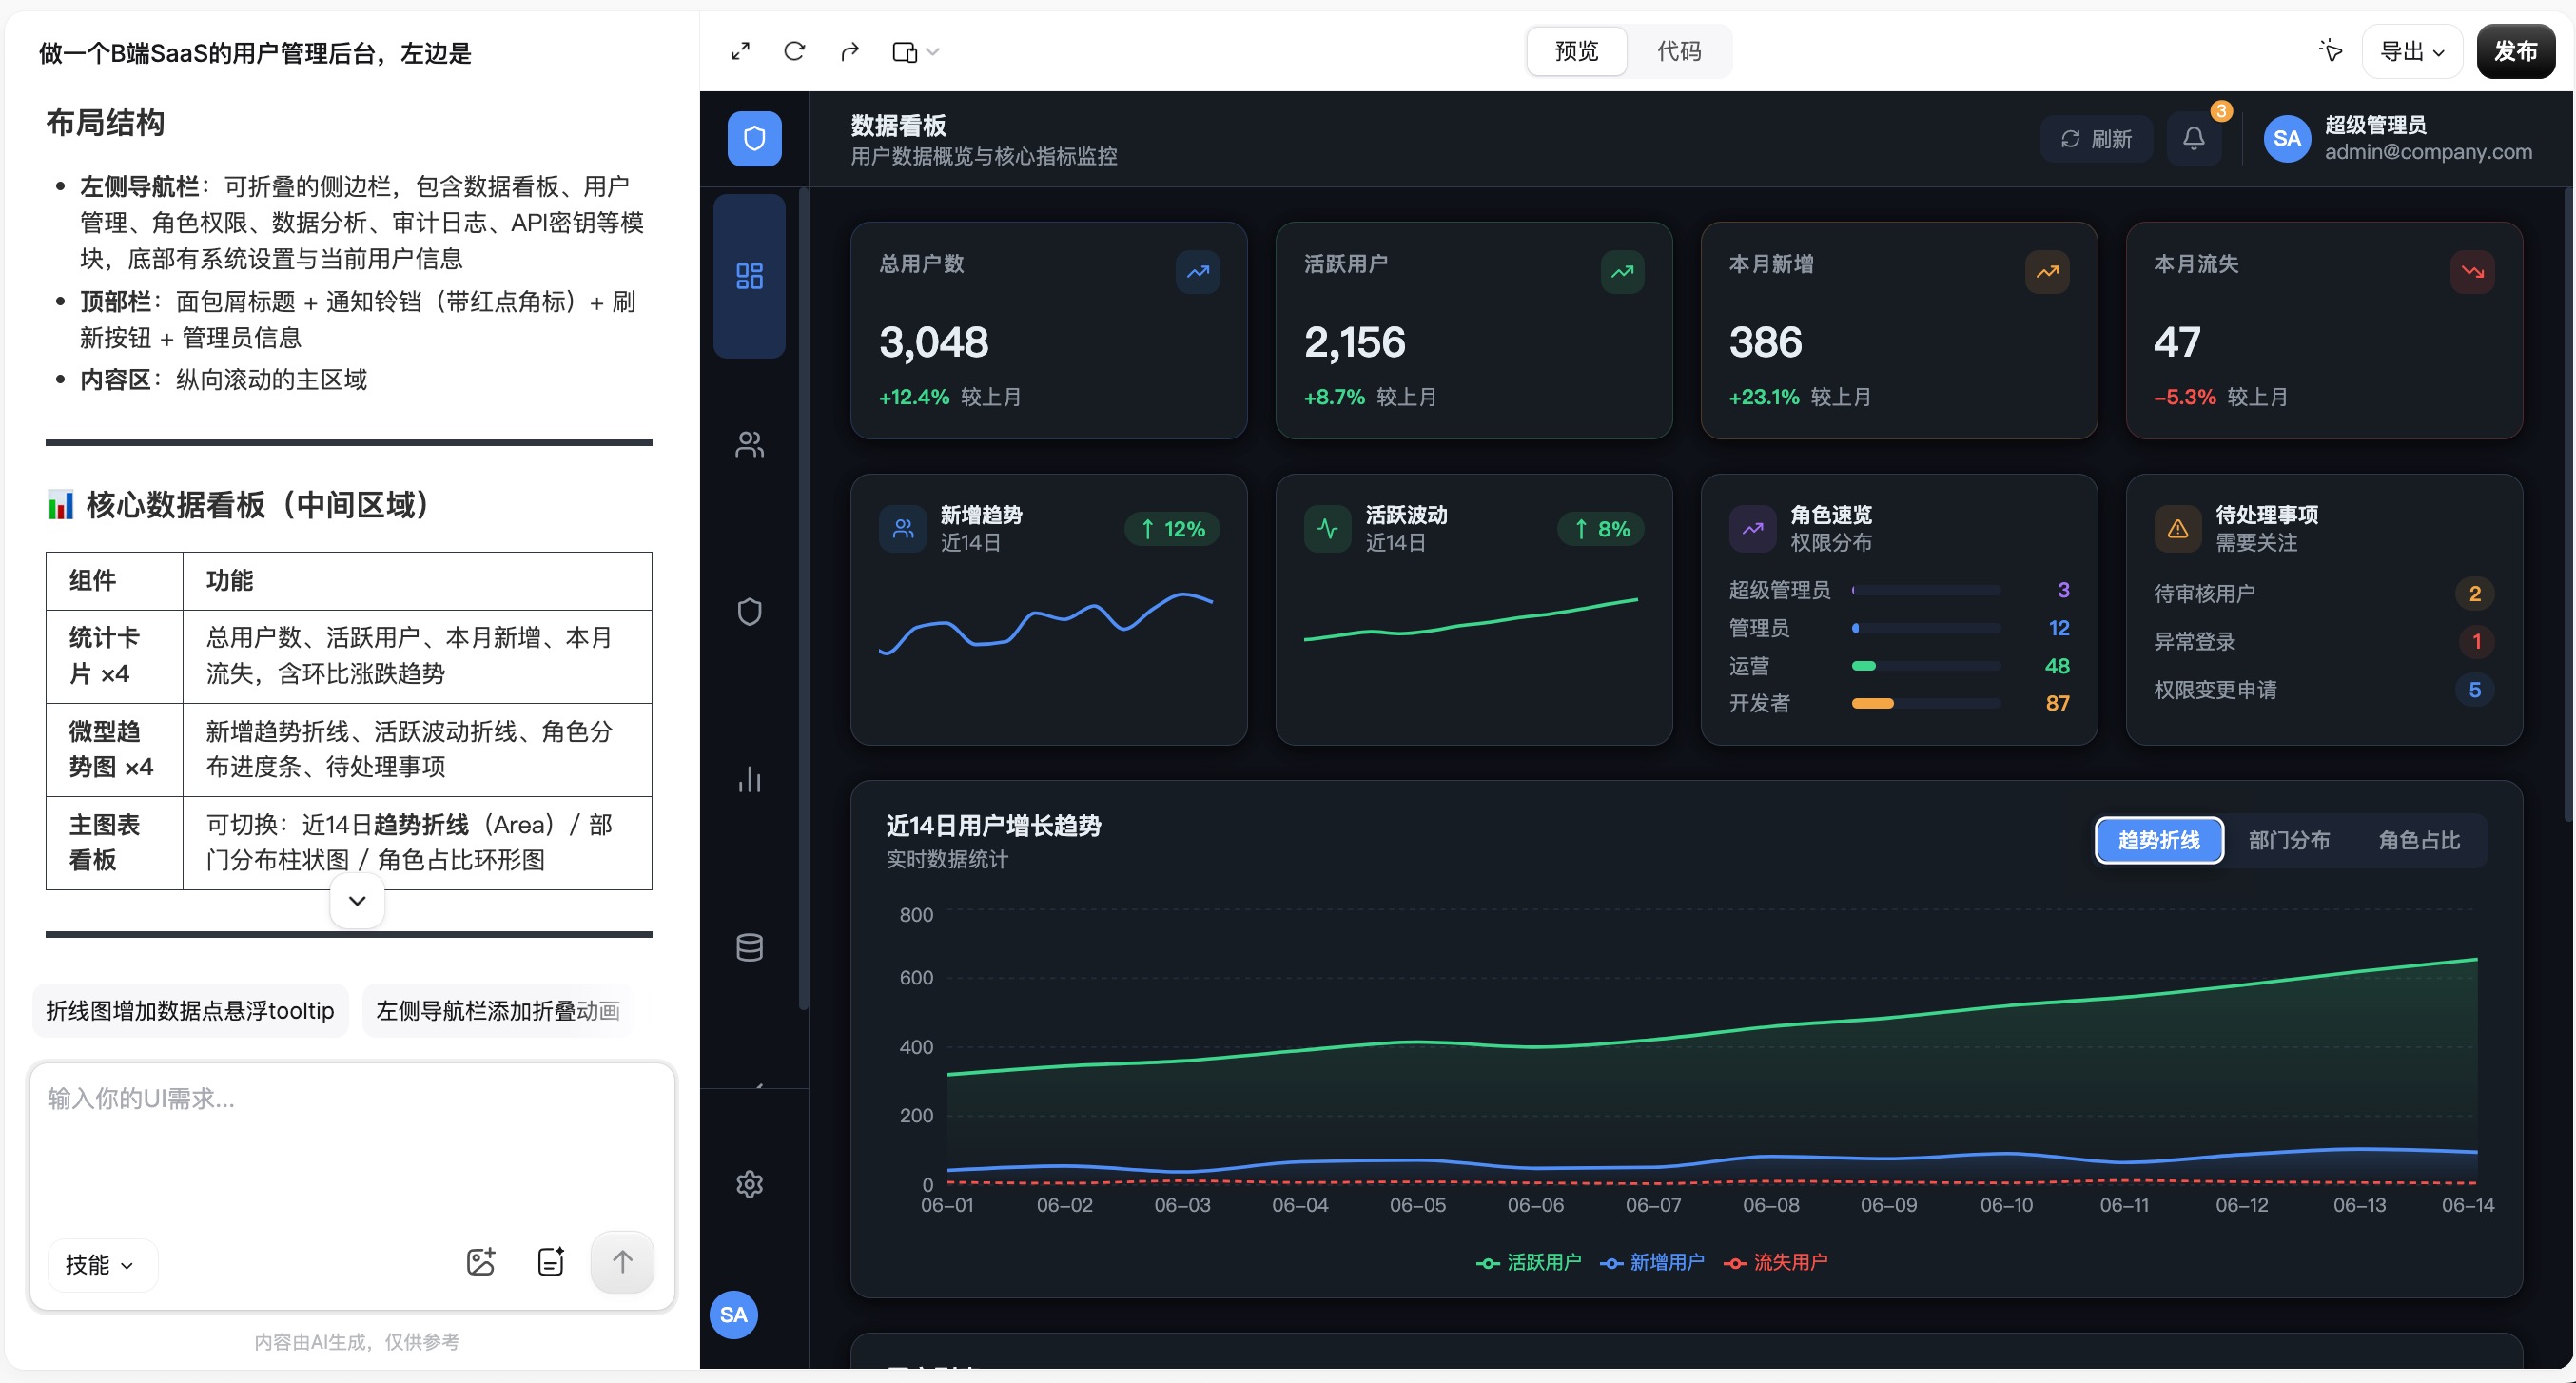Open the 导出 dropdown
This screenshot has height=1383, width=2576.
(2411, 51)
